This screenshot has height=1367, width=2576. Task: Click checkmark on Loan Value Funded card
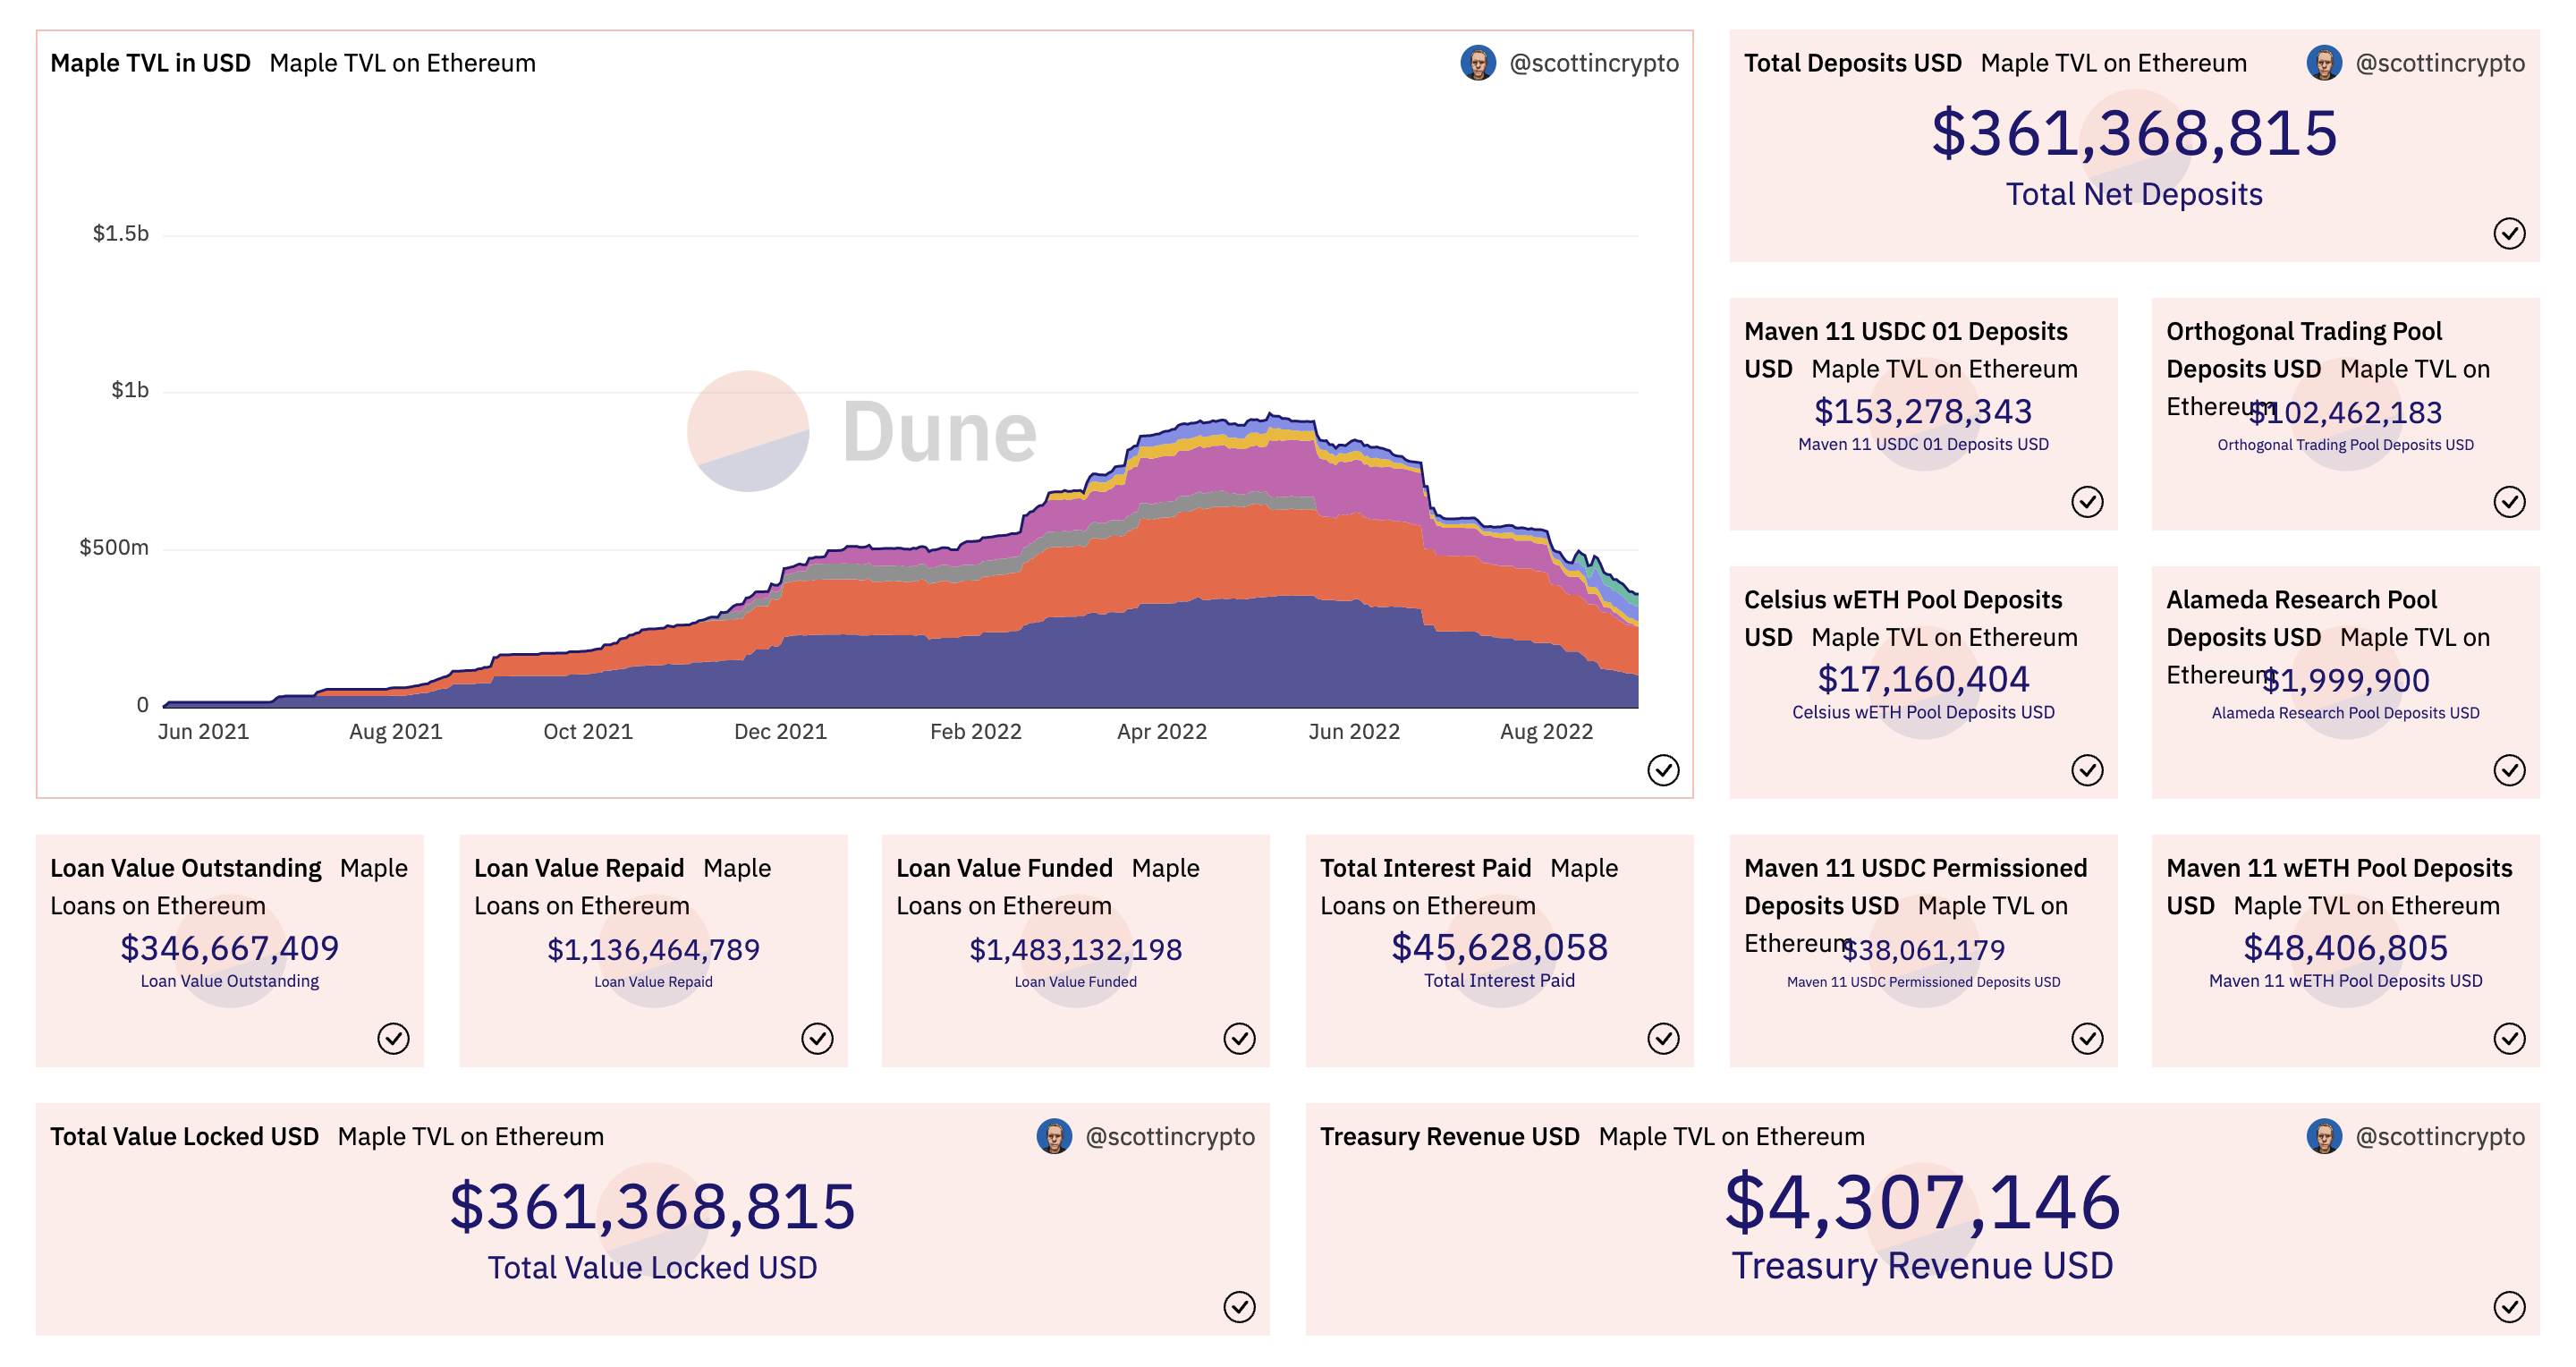pyautogui.click(x=1239, y=1039)
